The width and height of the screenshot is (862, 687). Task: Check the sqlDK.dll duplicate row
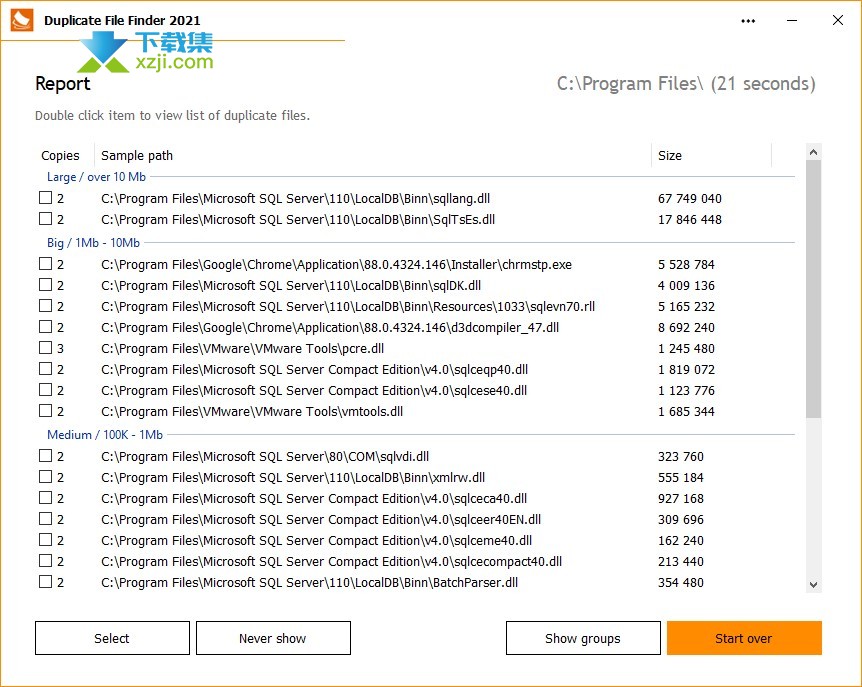click(x=46, y=284)
